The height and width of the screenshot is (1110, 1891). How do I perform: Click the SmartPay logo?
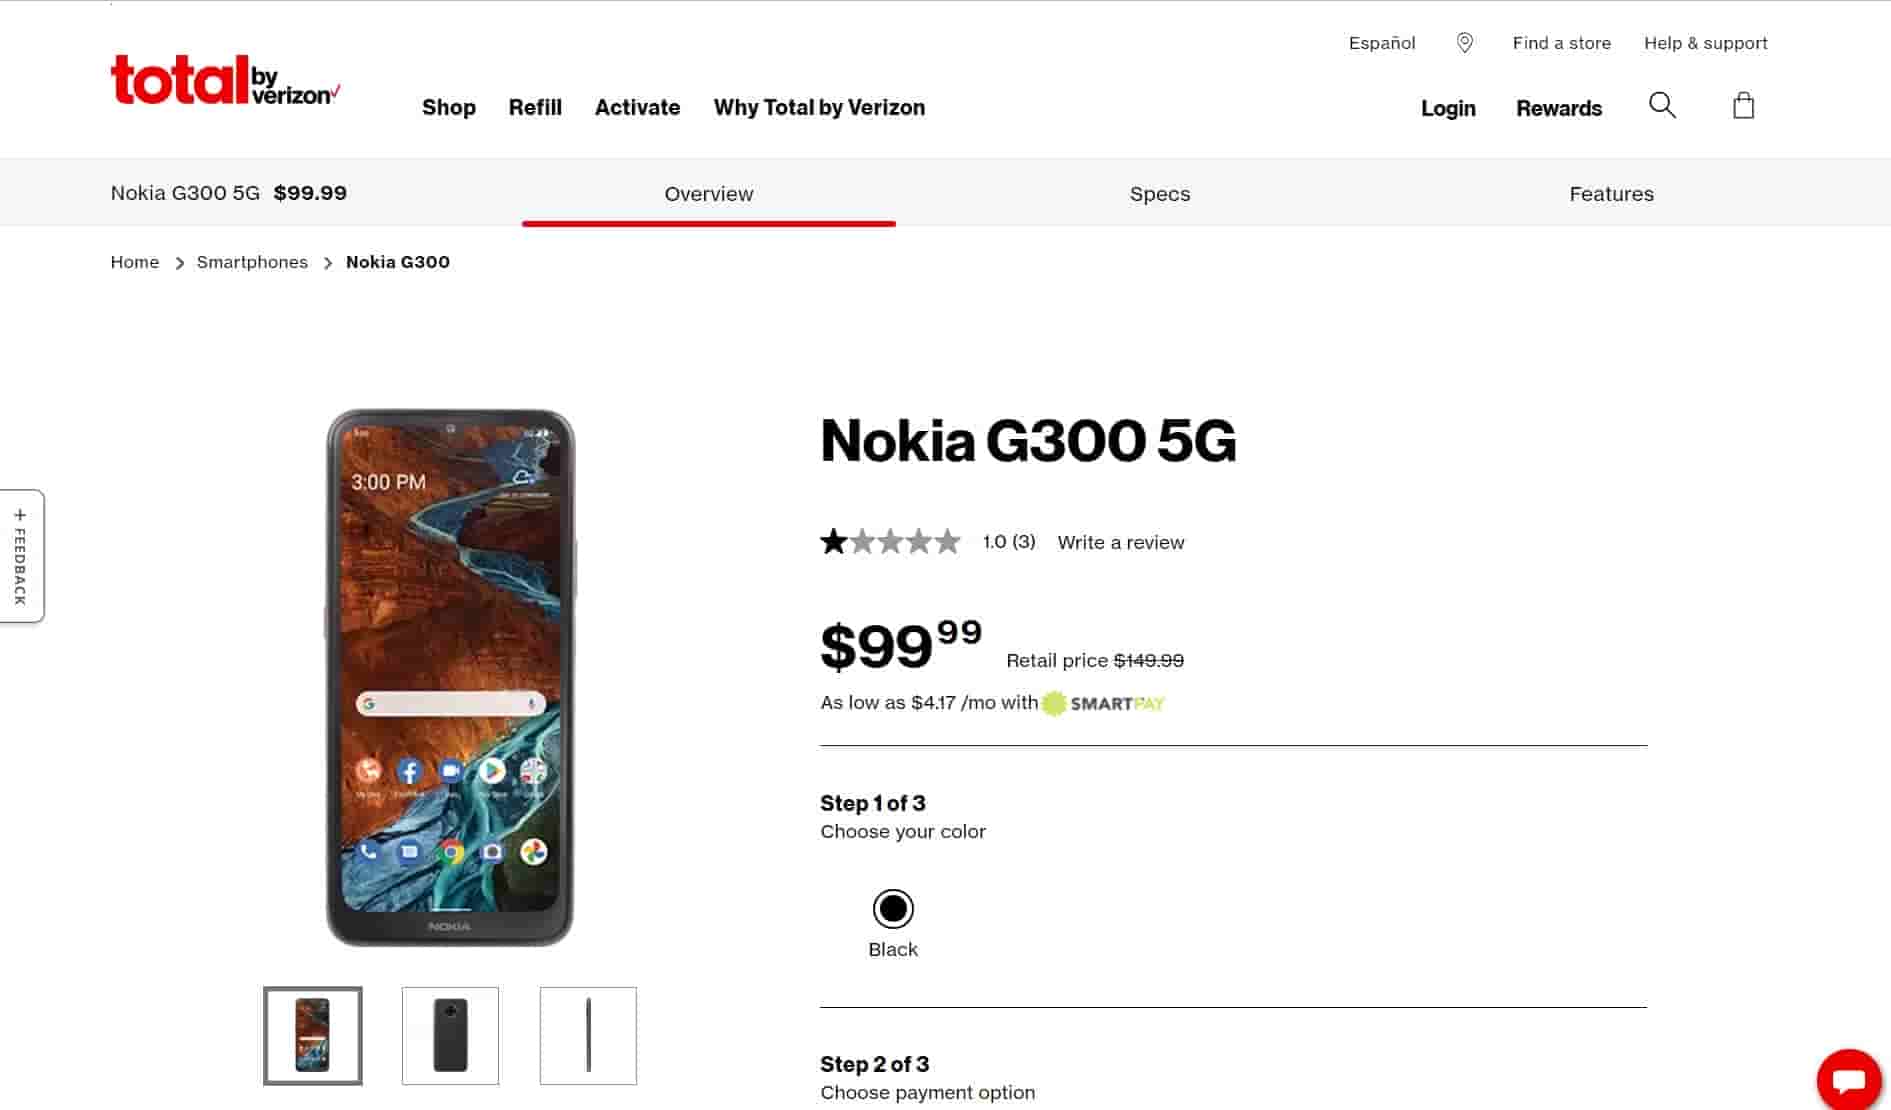[1103, 702]
